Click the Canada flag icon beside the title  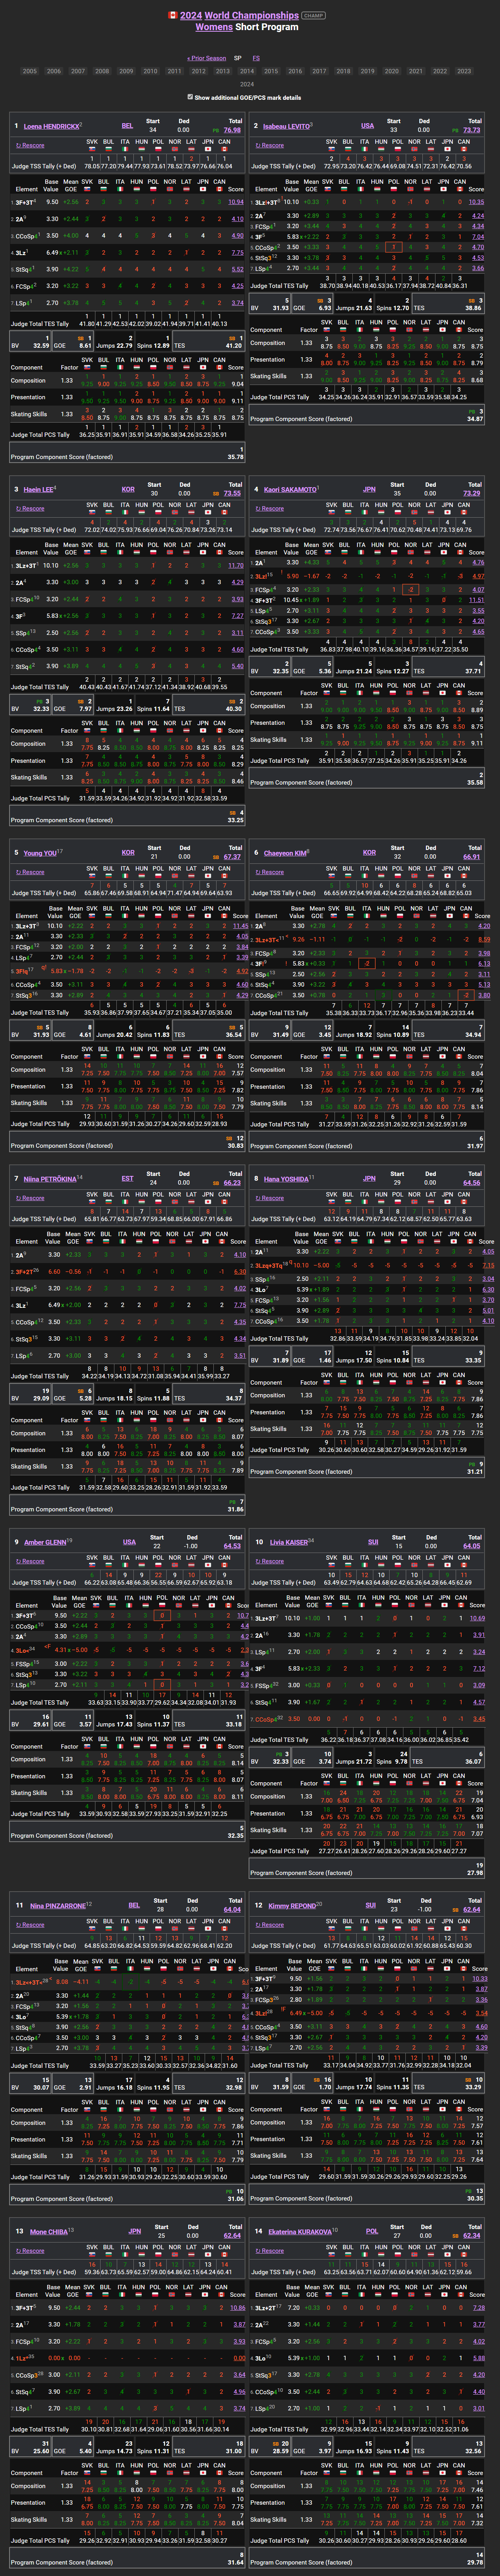point(172,16)
